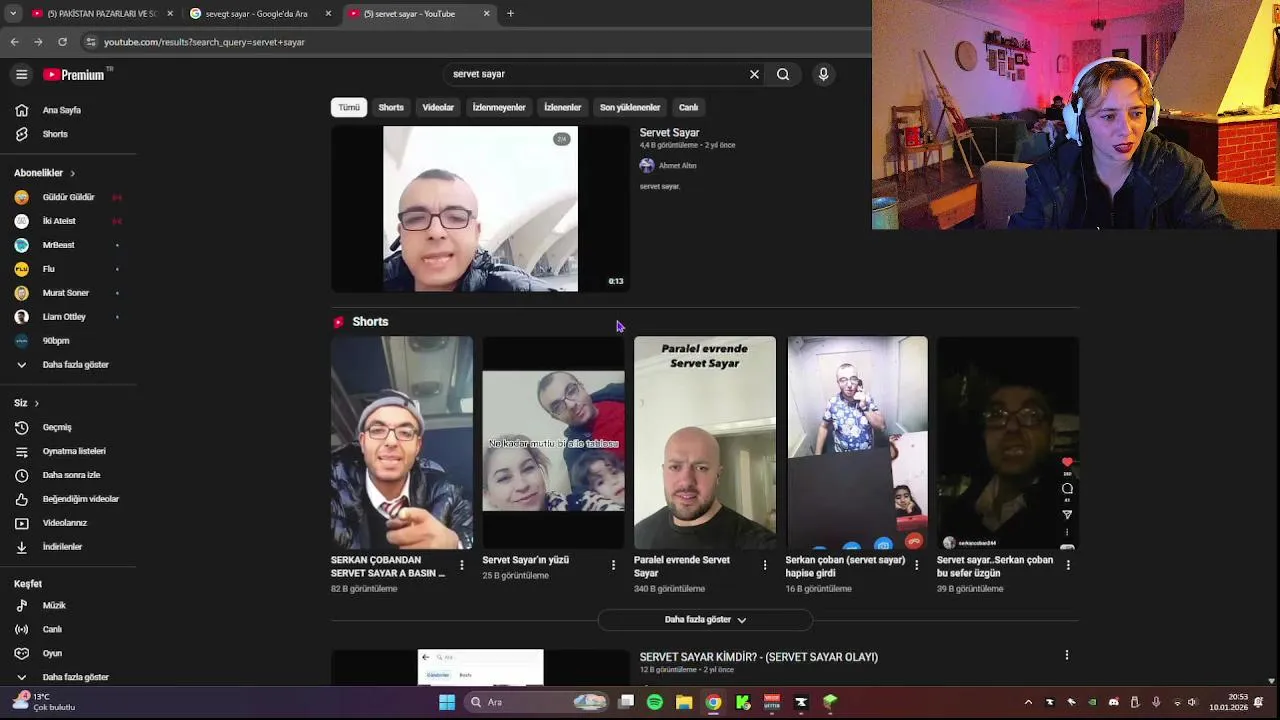
Task: Click the magnifier search button
Action: click(783, 74)
